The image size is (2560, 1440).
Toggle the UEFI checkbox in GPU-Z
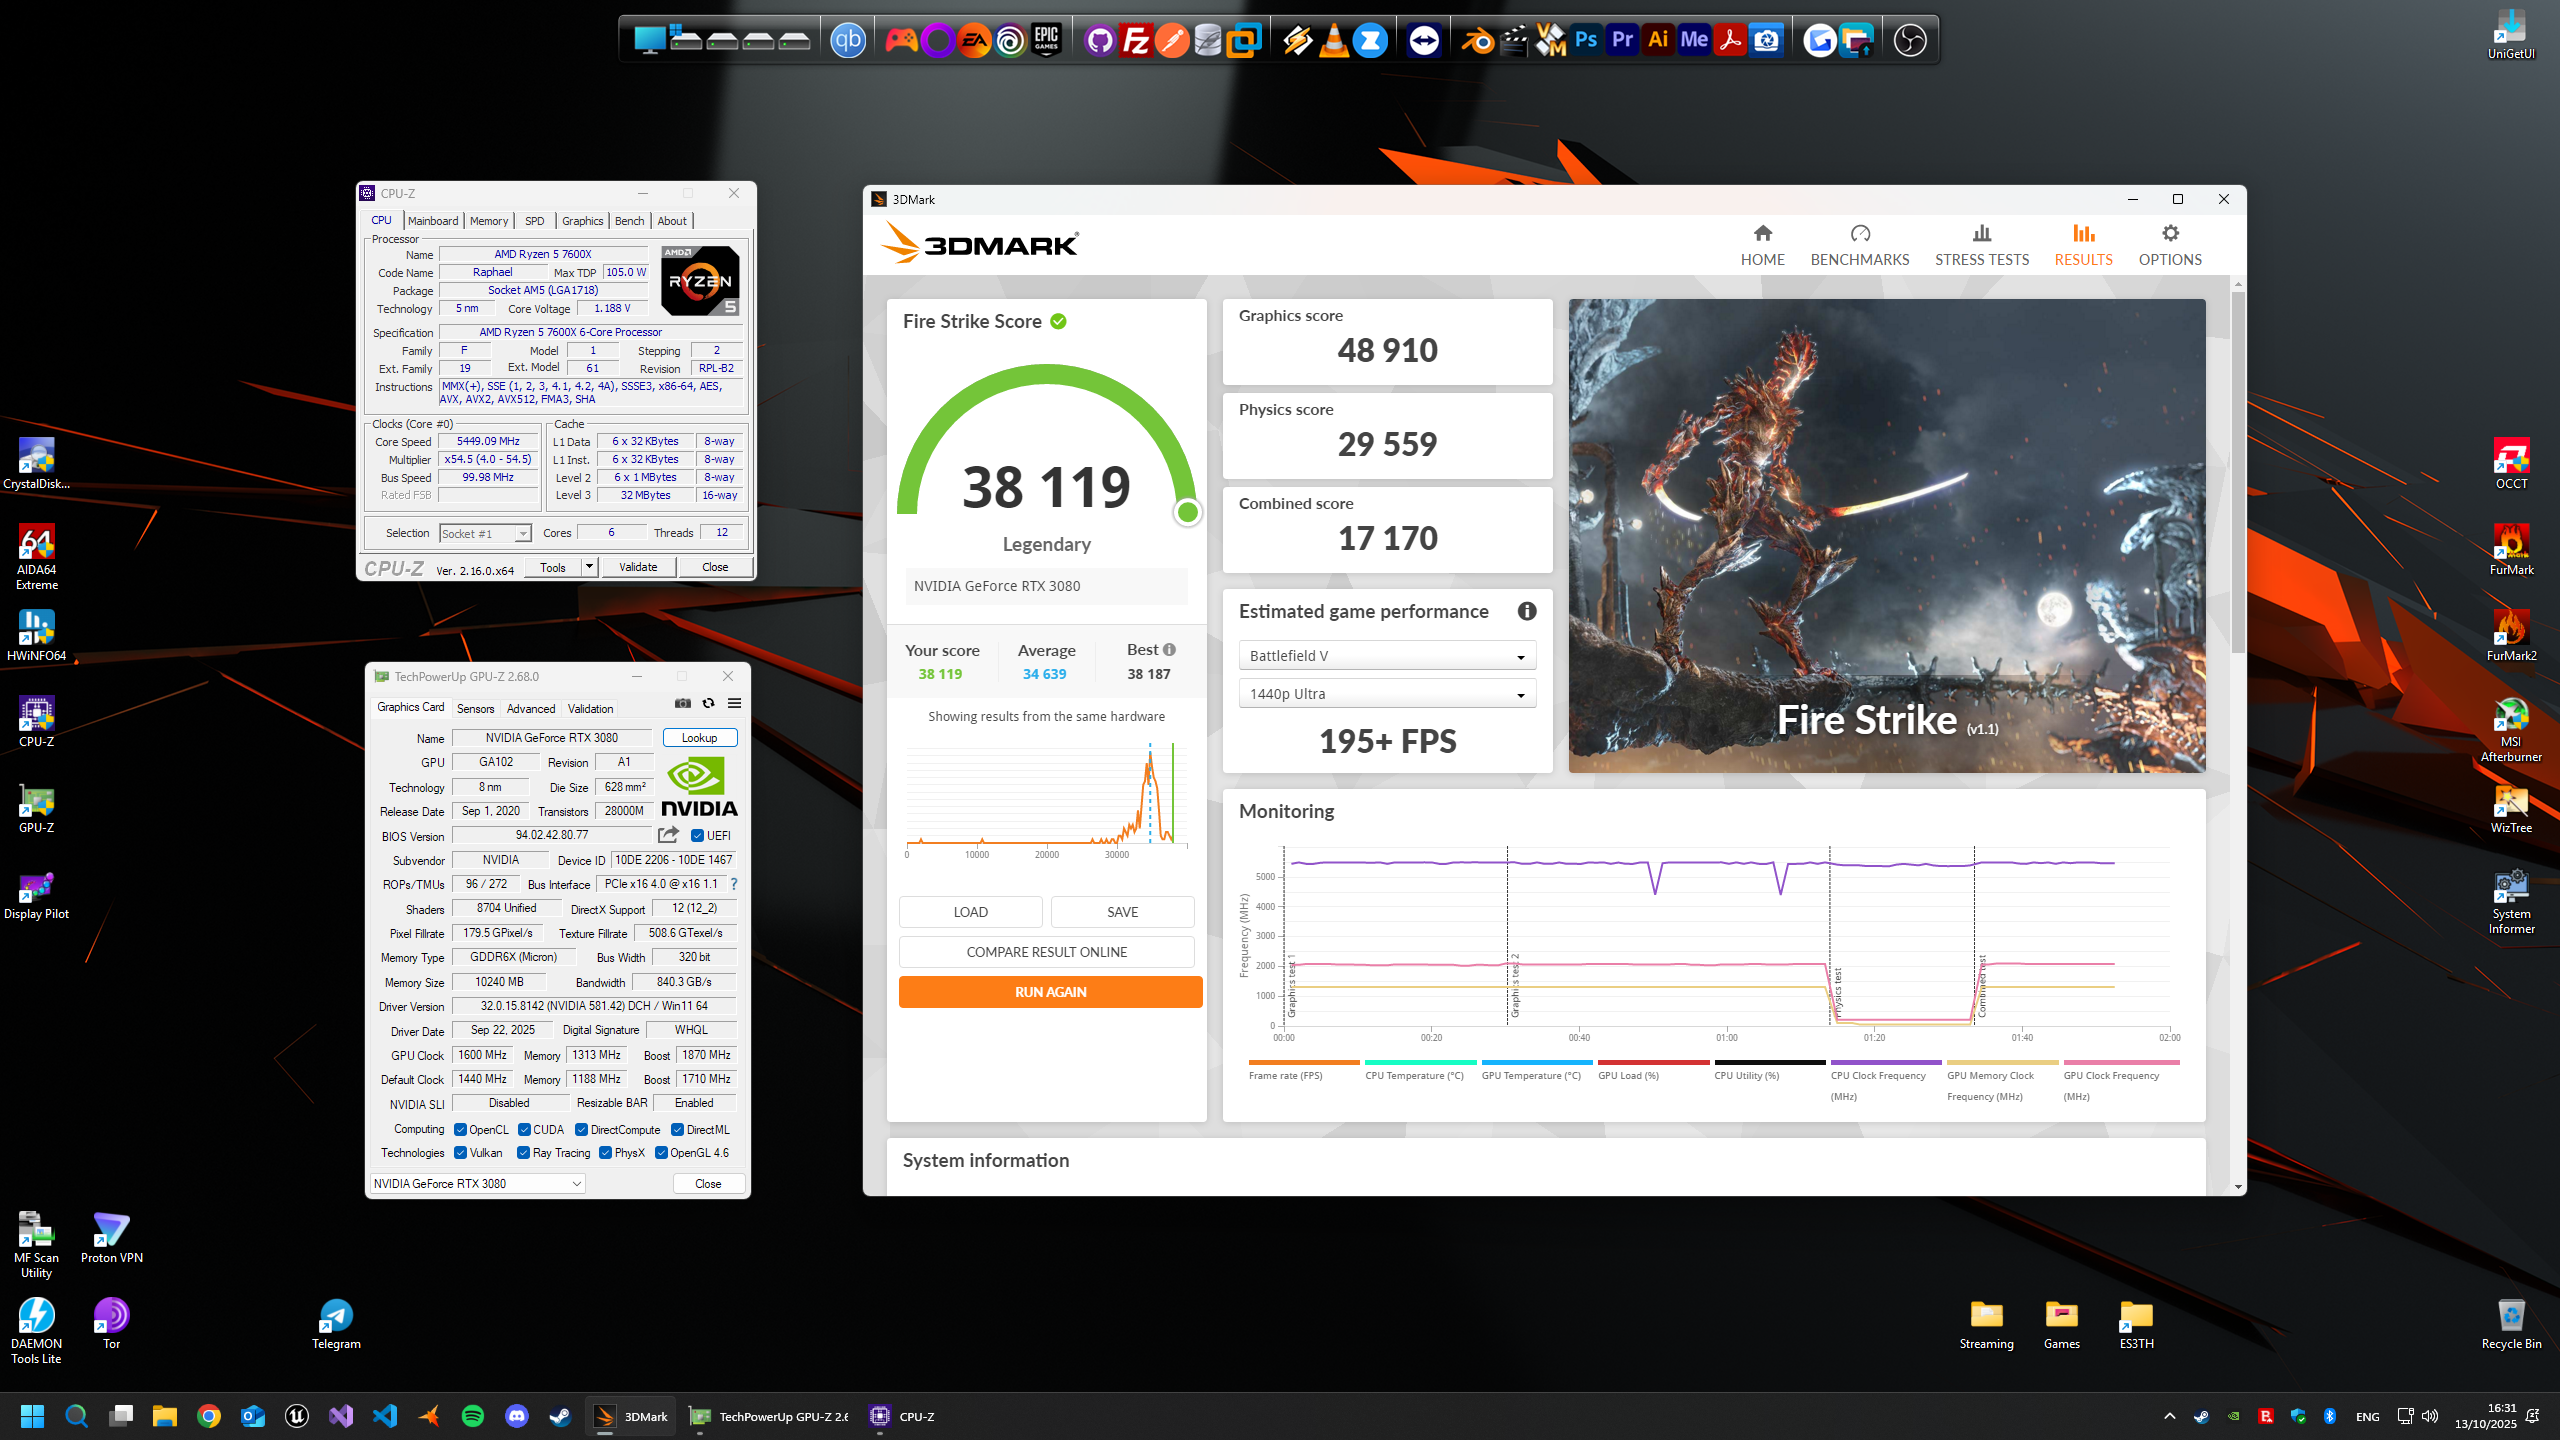pyautogui.click(x=698, y=836)
